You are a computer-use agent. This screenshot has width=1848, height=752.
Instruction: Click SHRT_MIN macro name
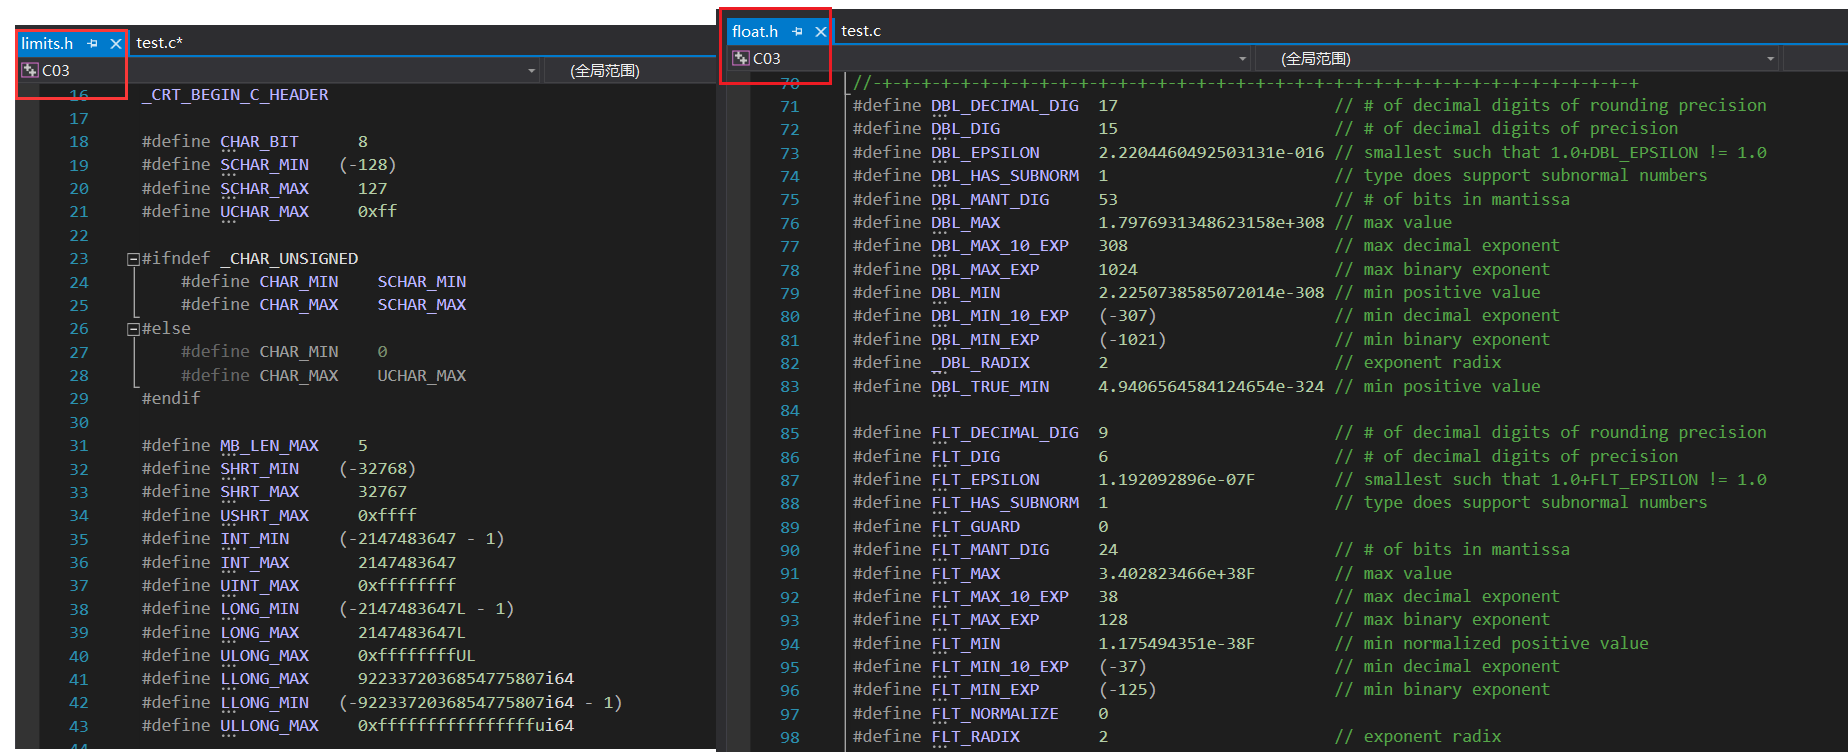(x=259, y=469)
